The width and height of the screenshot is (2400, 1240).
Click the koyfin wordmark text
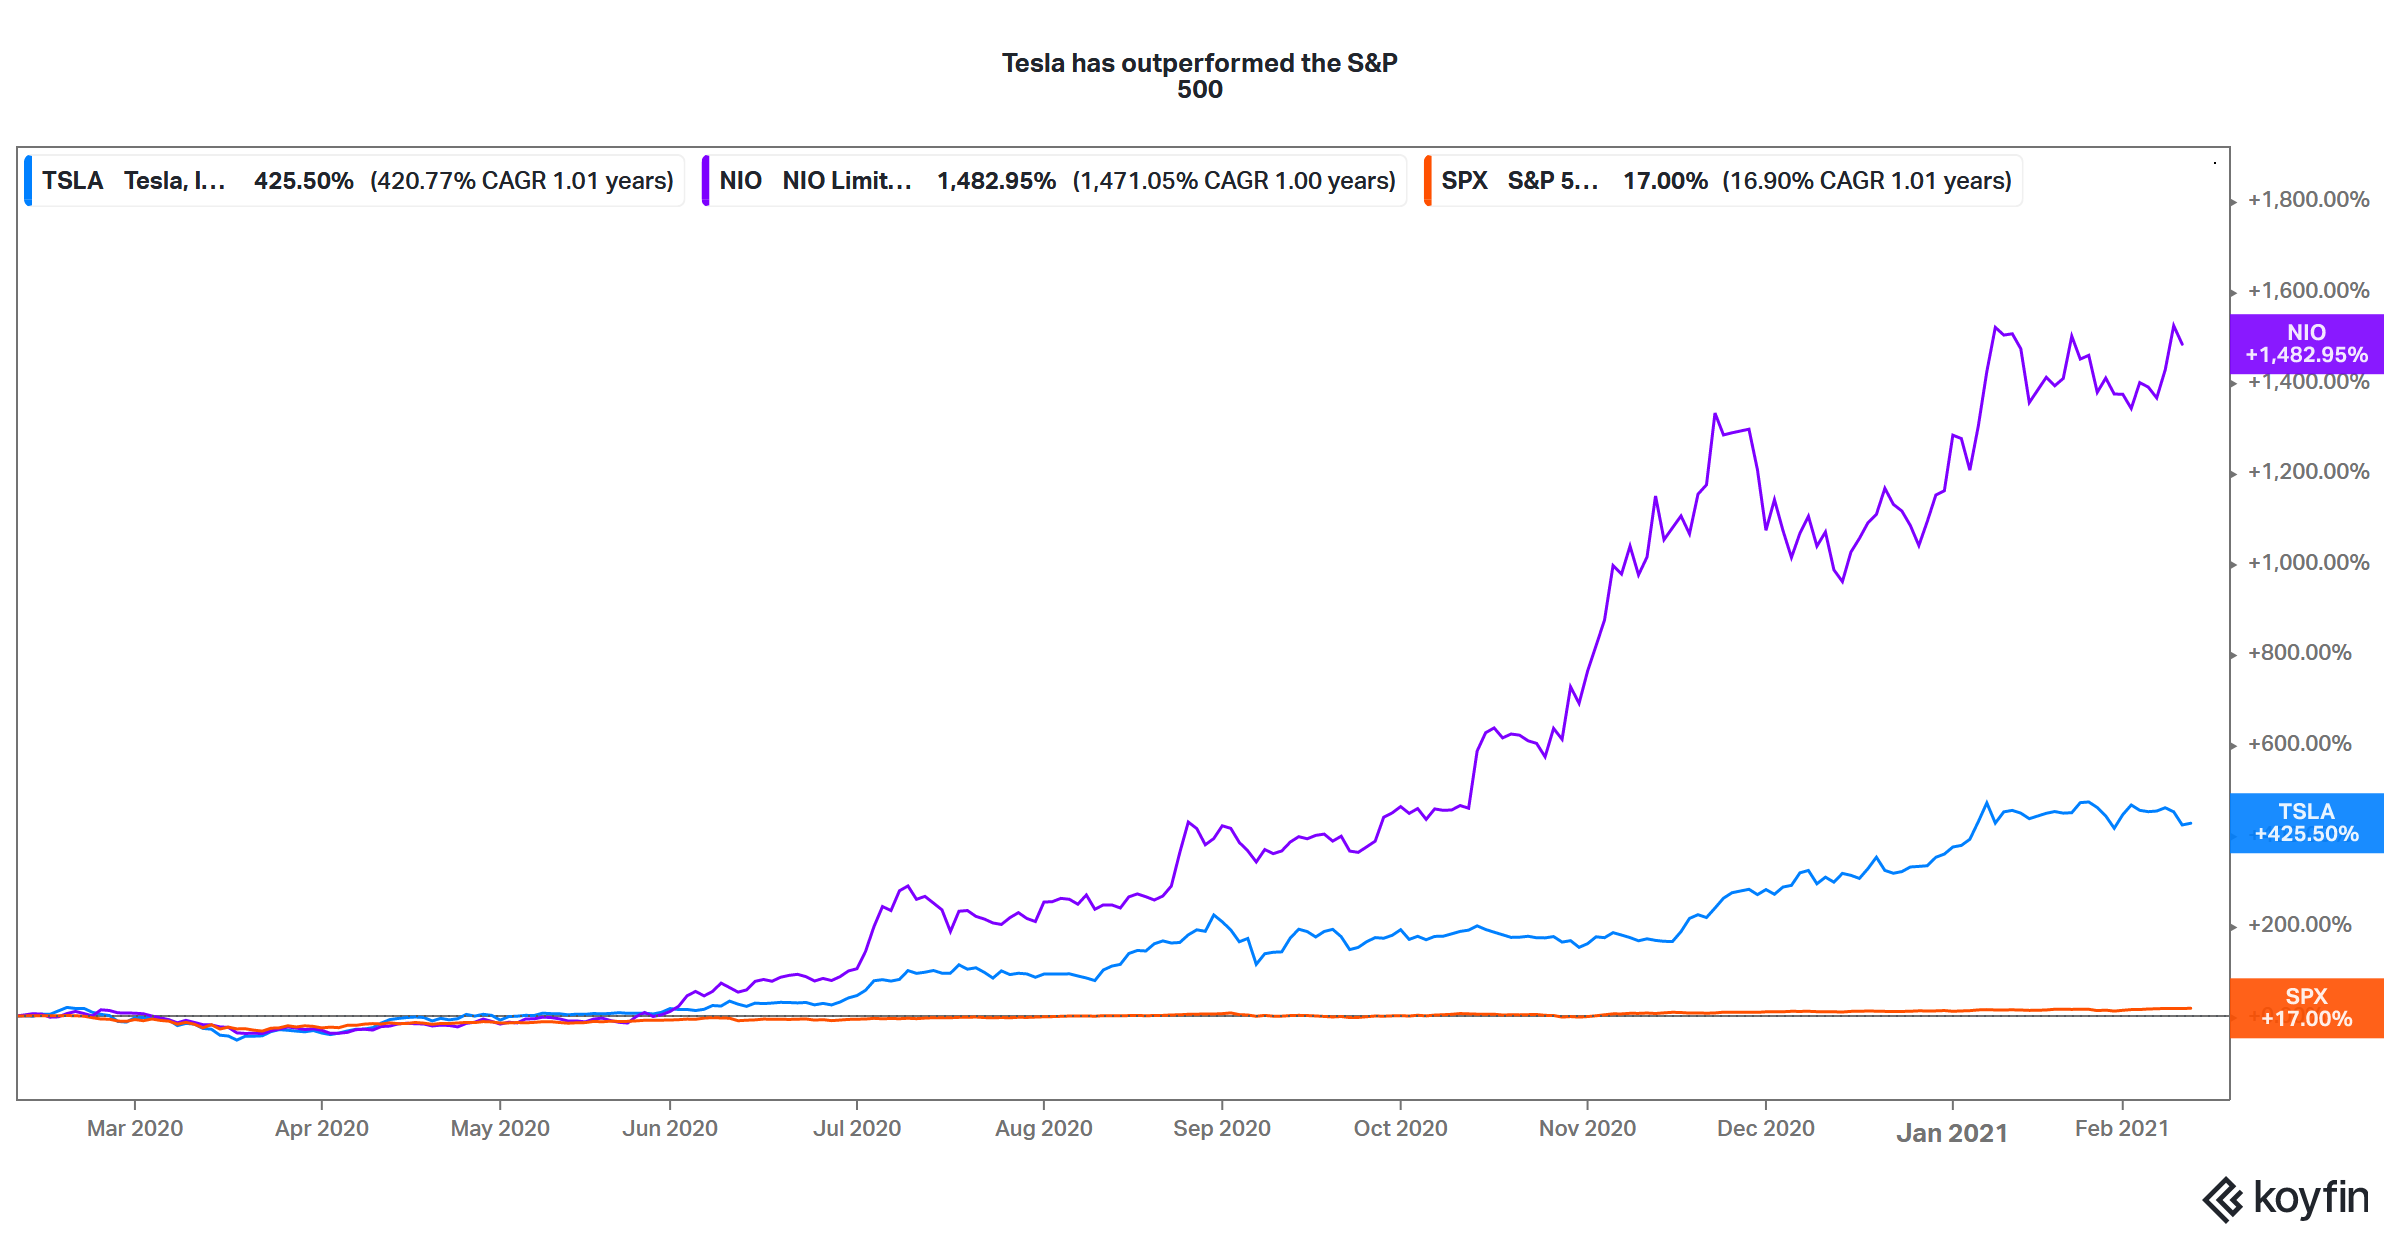coord(2311,1197)
